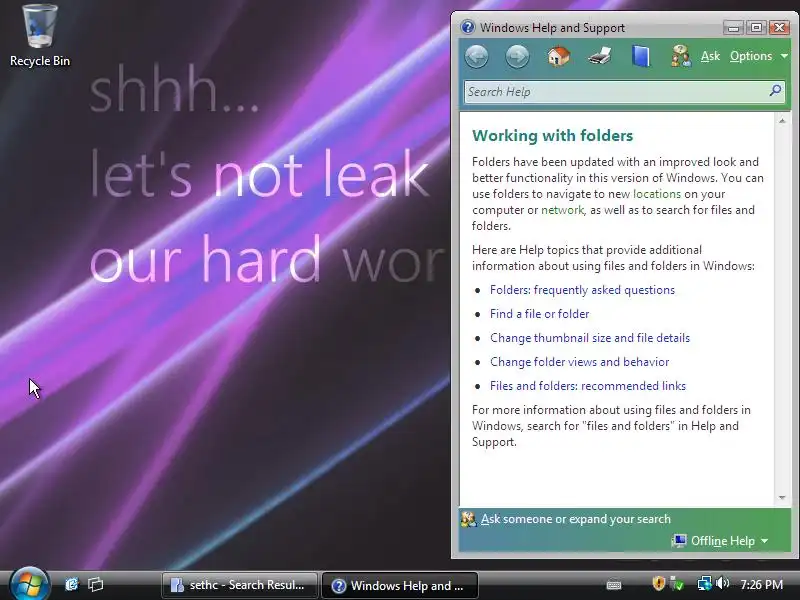Open Files and folders: recommended links
The height and width of the screenshot is (600, 800).
pos(588,386)
